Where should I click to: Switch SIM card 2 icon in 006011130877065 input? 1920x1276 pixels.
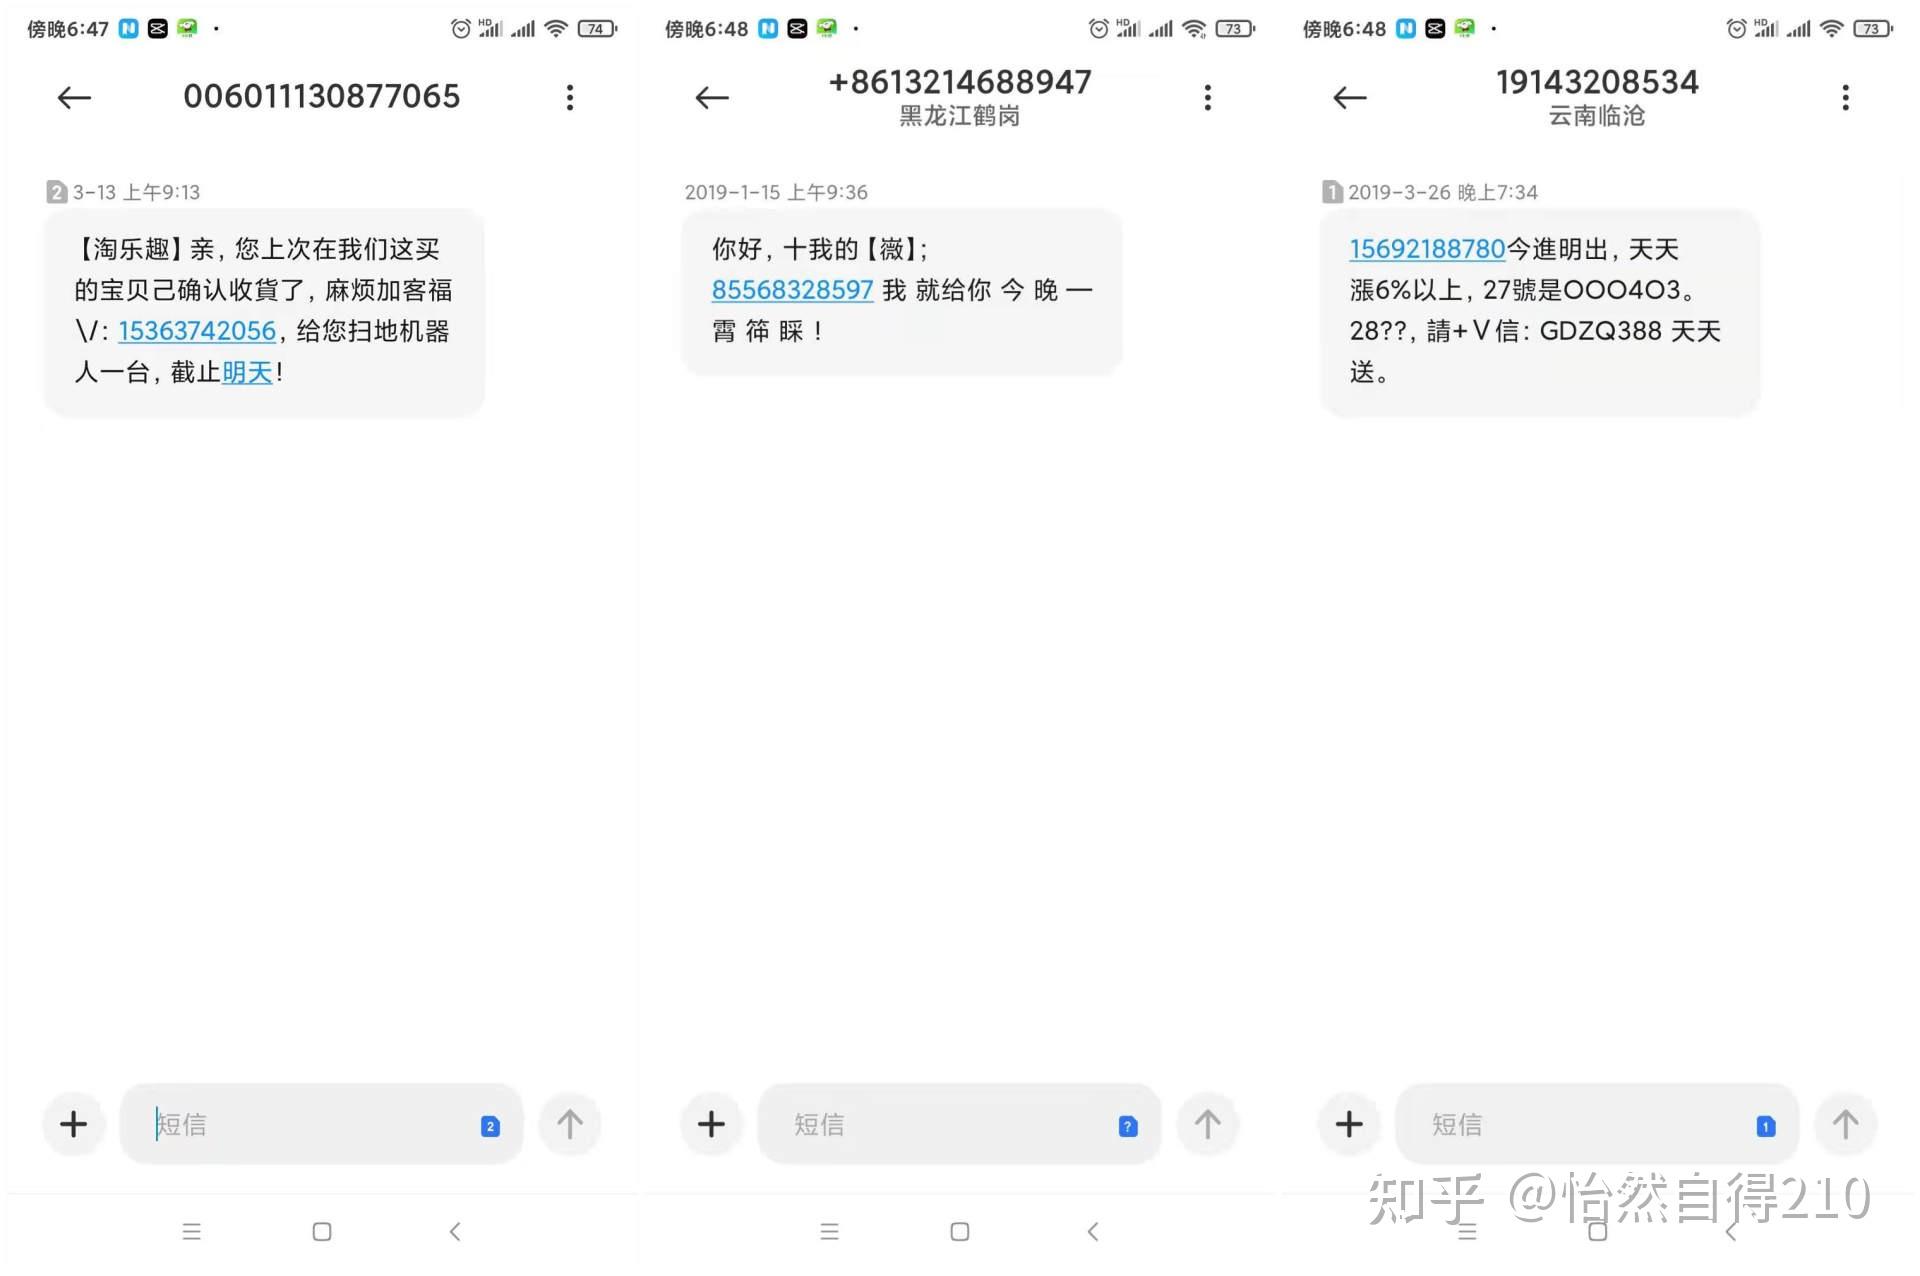pos(490,1126)
